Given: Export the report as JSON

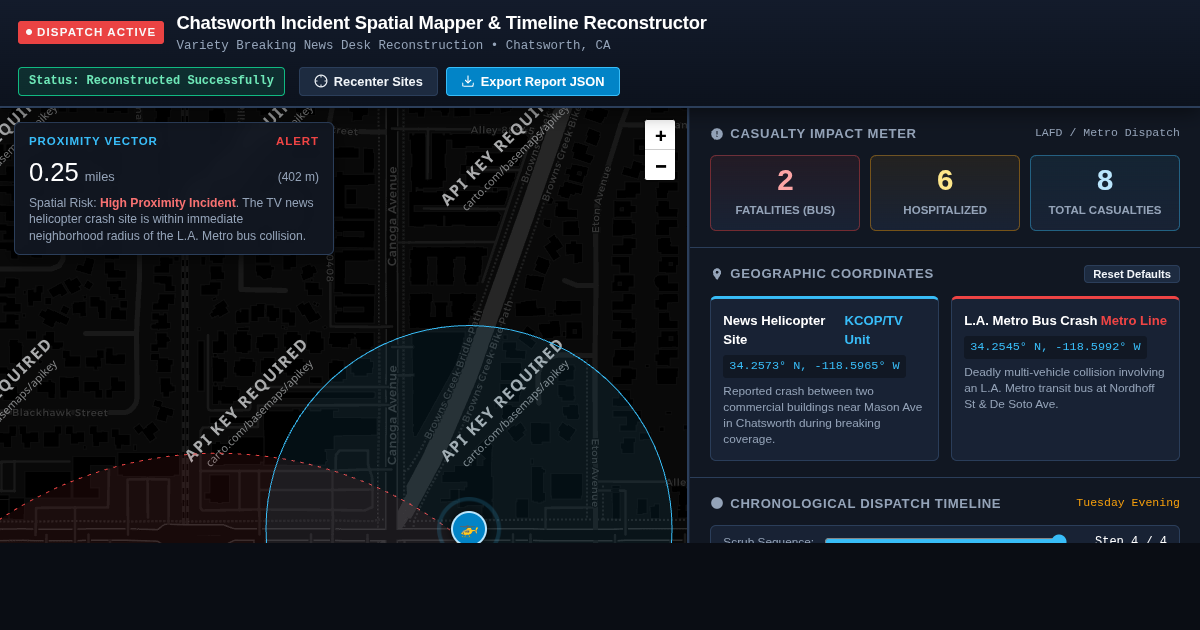Looking at the screenshot, I should coord(533,81).
